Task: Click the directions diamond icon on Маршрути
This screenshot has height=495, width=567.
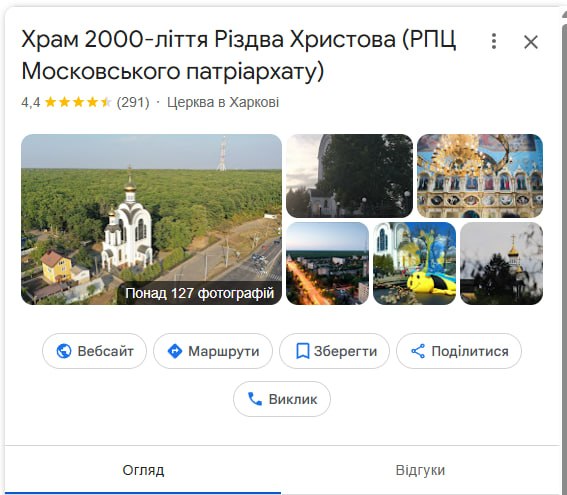Action: coord(175,351)
